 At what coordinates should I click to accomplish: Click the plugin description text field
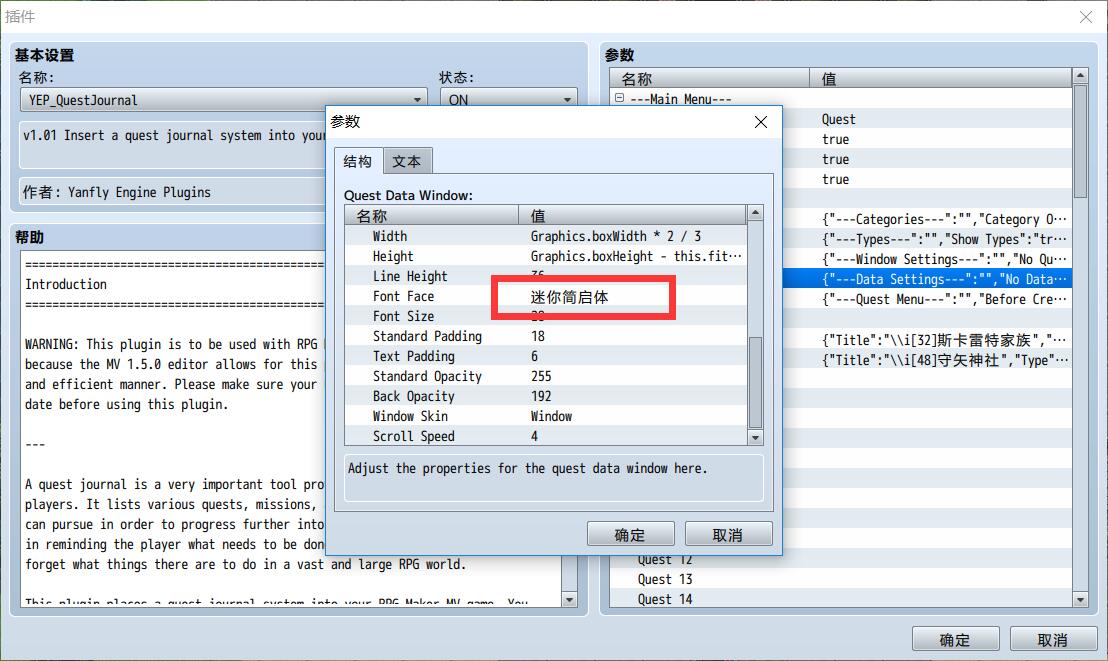coord(172,145)
